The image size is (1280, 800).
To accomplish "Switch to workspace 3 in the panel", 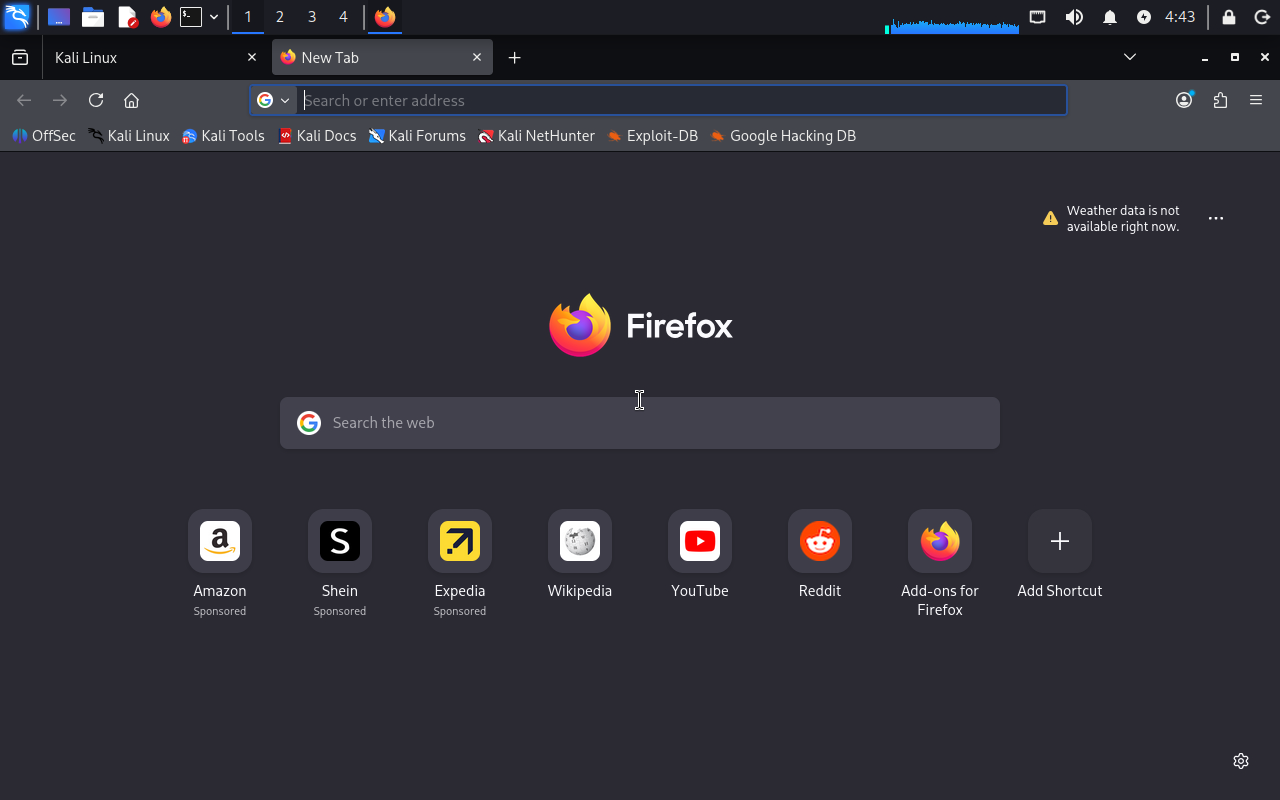I will coord(312,17).
